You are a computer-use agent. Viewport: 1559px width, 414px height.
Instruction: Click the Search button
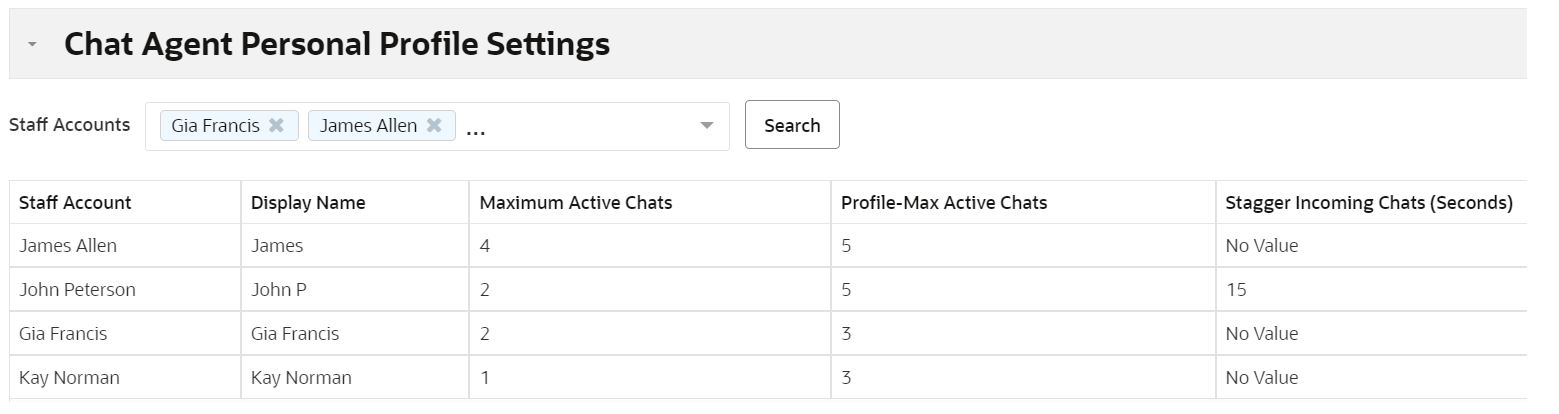click(792, 125)
